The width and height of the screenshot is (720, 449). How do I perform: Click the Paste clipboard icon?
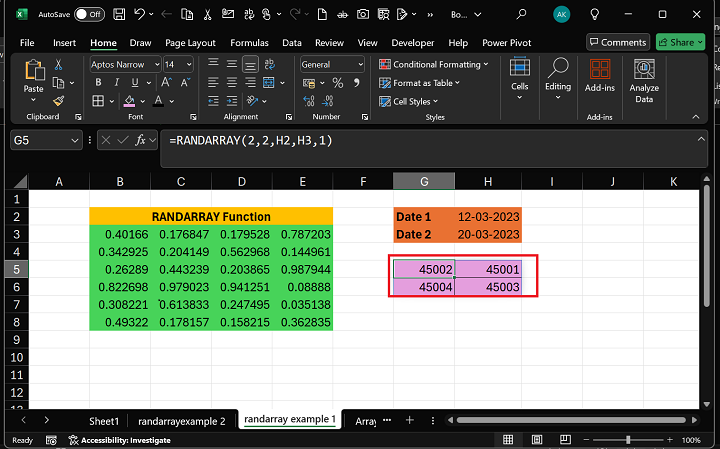point(34,72)
